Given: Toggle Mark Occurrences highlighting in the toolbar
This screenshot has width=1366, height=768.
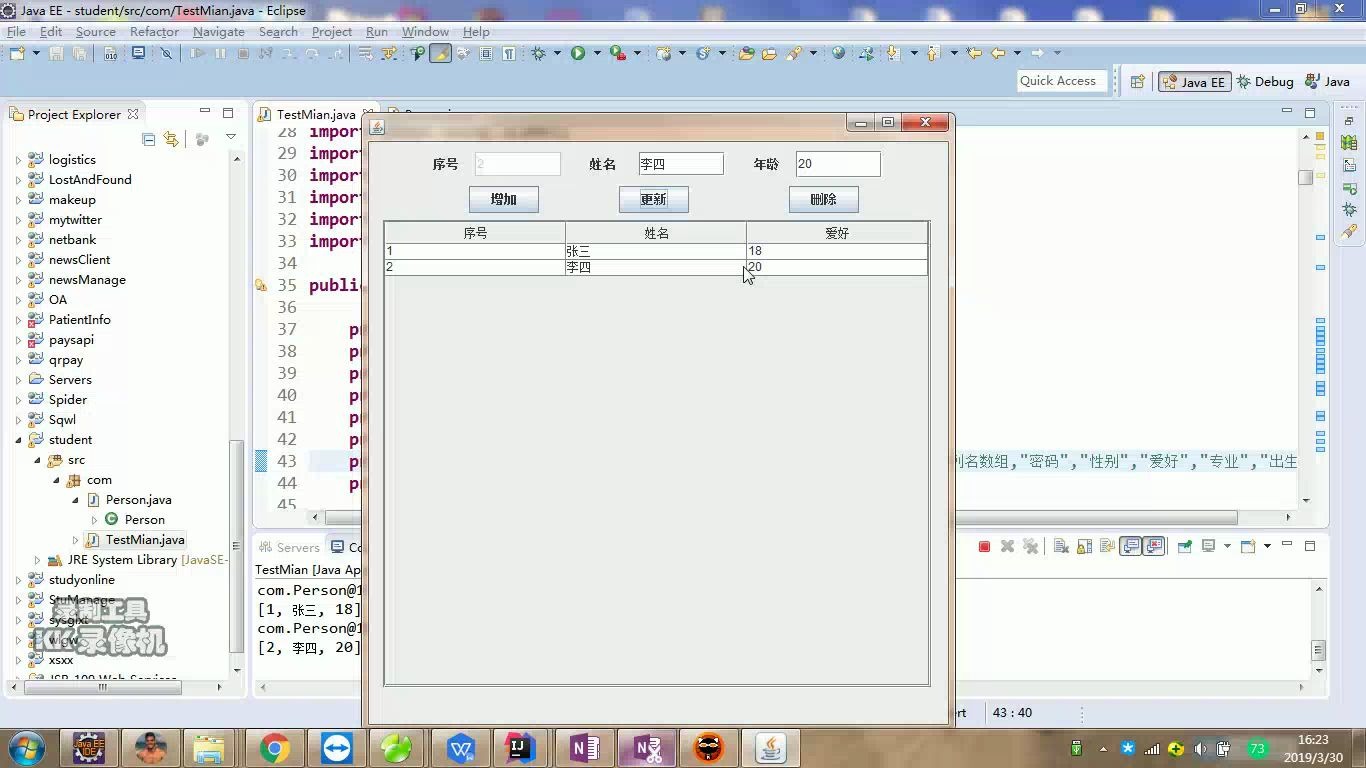Looking at the screenshot, I should point(441,54).
